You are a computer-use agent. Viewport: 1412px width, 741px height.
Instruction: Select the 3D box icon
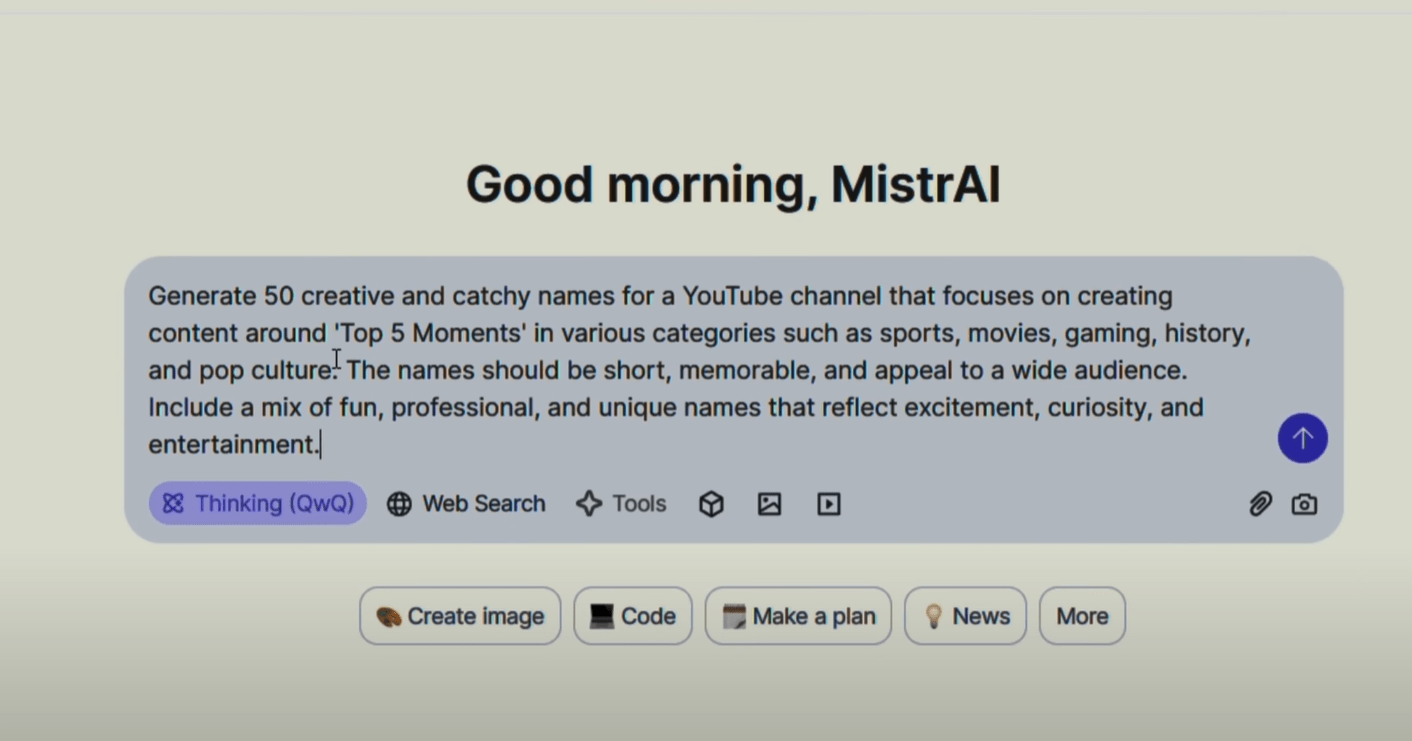pyautogui.click(x=711, y=504)
